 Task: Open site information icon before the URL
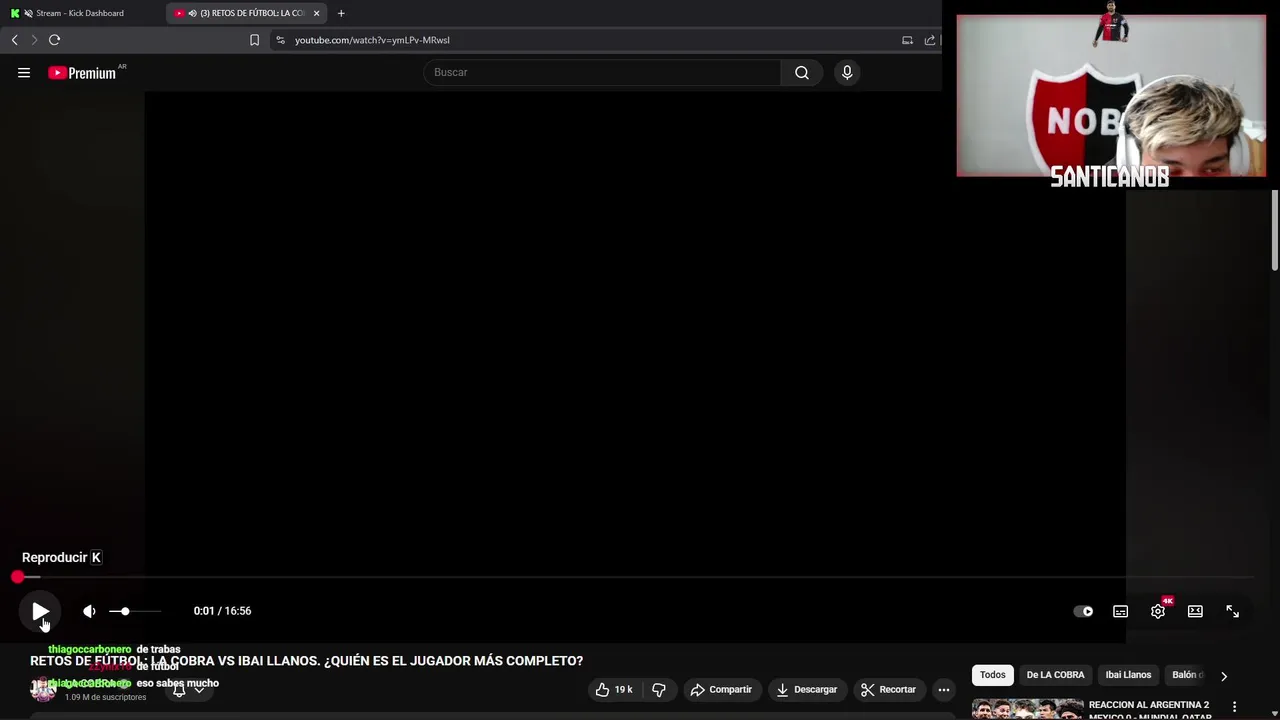280,40
